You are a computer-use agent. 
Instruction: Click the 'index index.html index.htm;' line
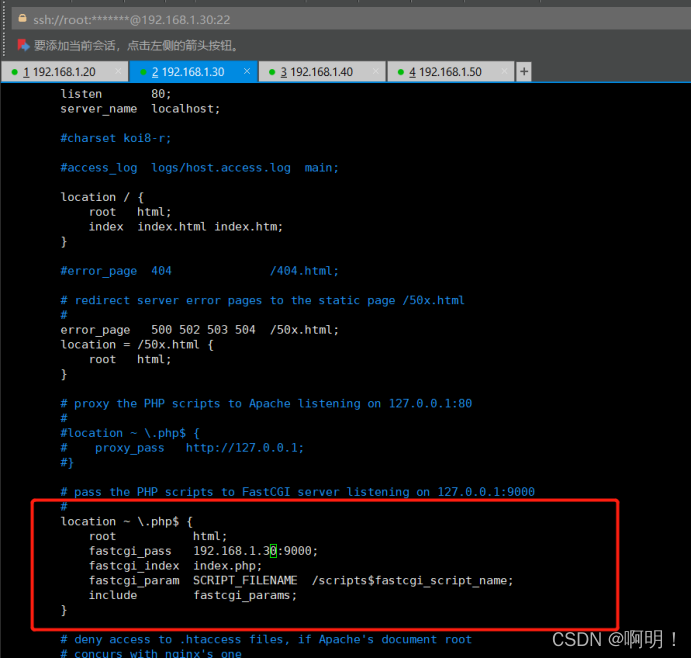[185, 227]
